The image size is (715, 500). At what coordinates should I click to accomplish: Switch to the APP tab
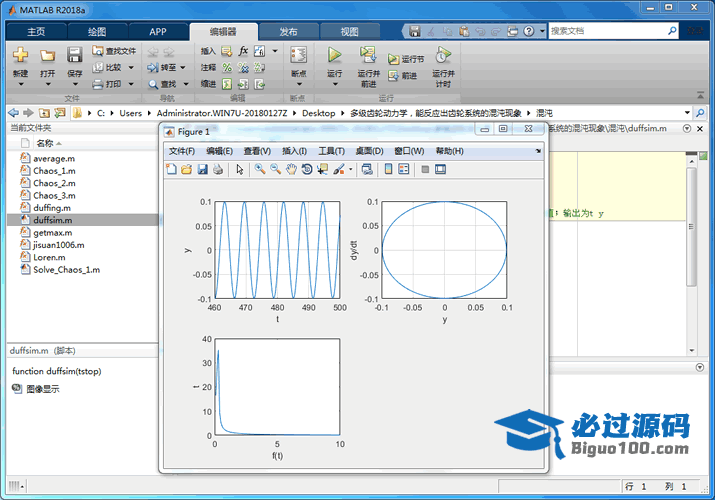(x=158, y=31)
